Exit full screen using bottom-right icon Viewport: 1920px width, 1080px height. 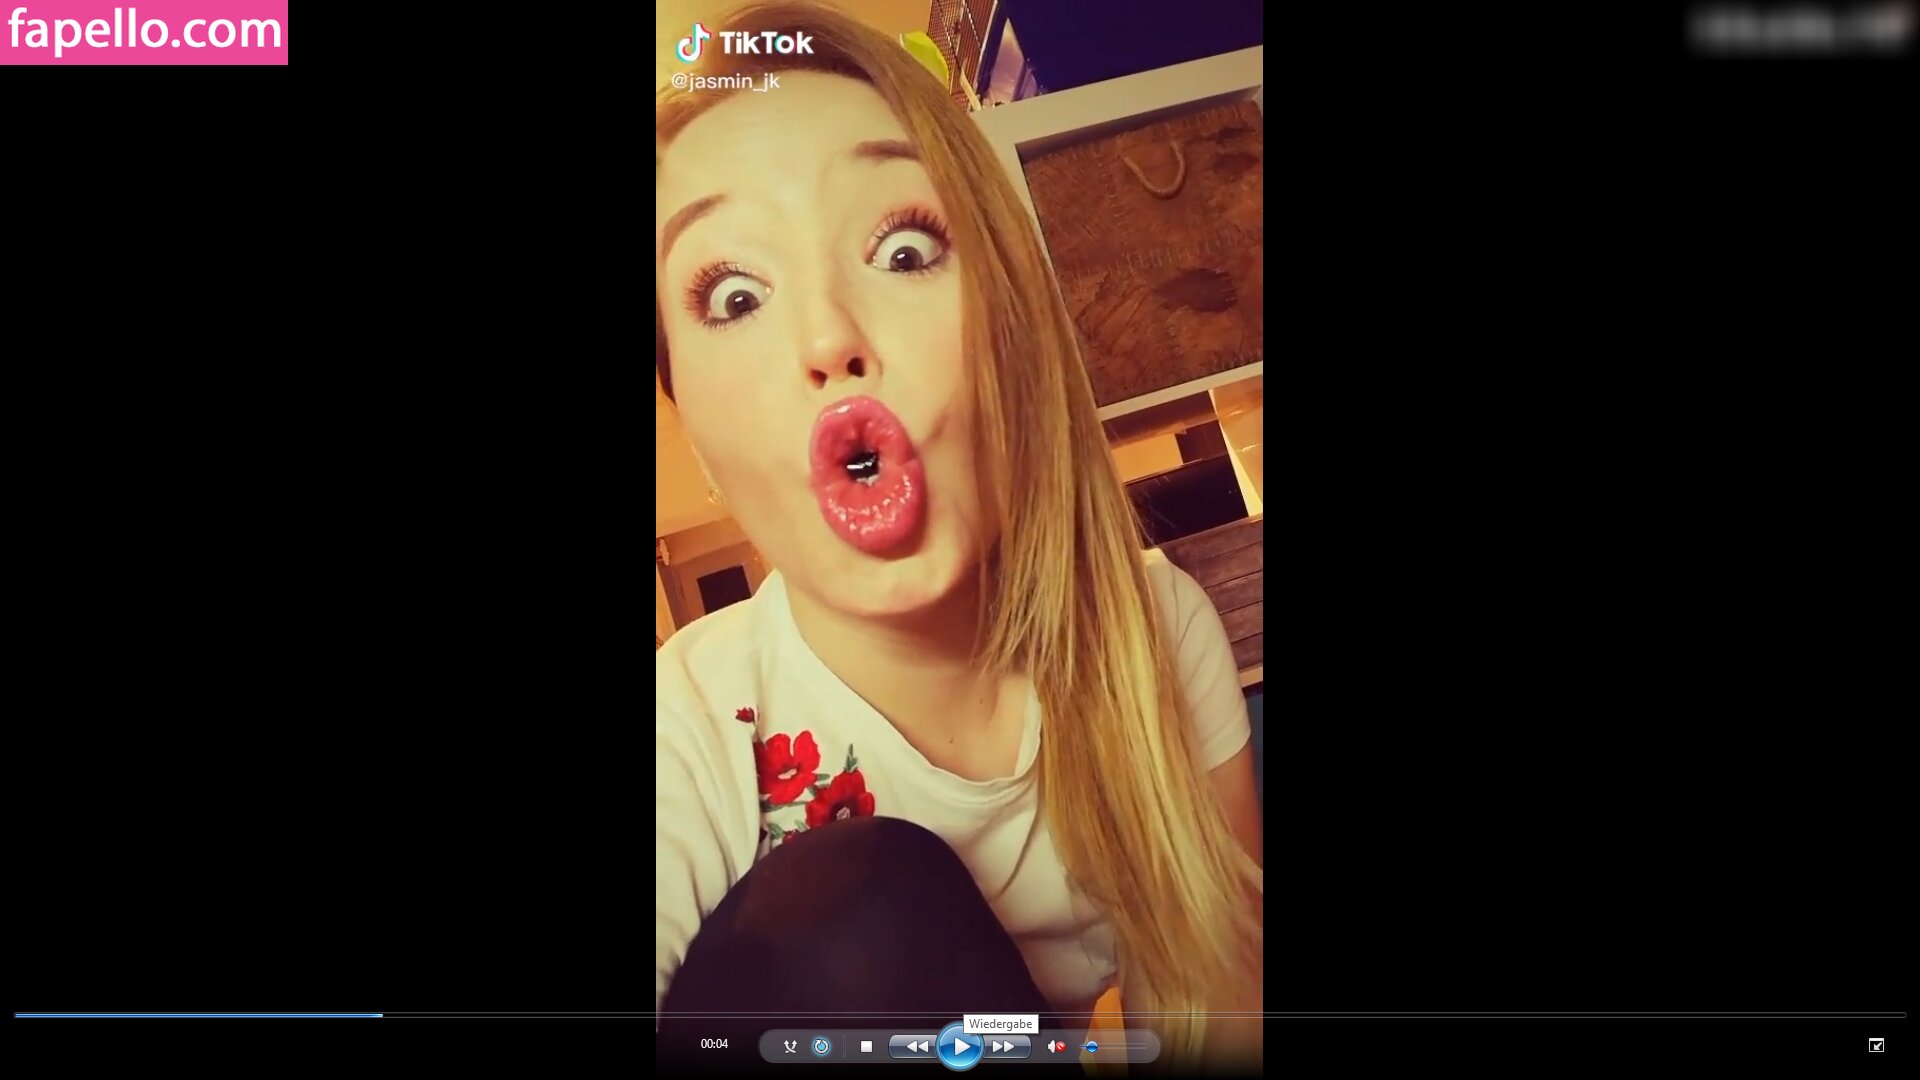tap(1876, 1045)
